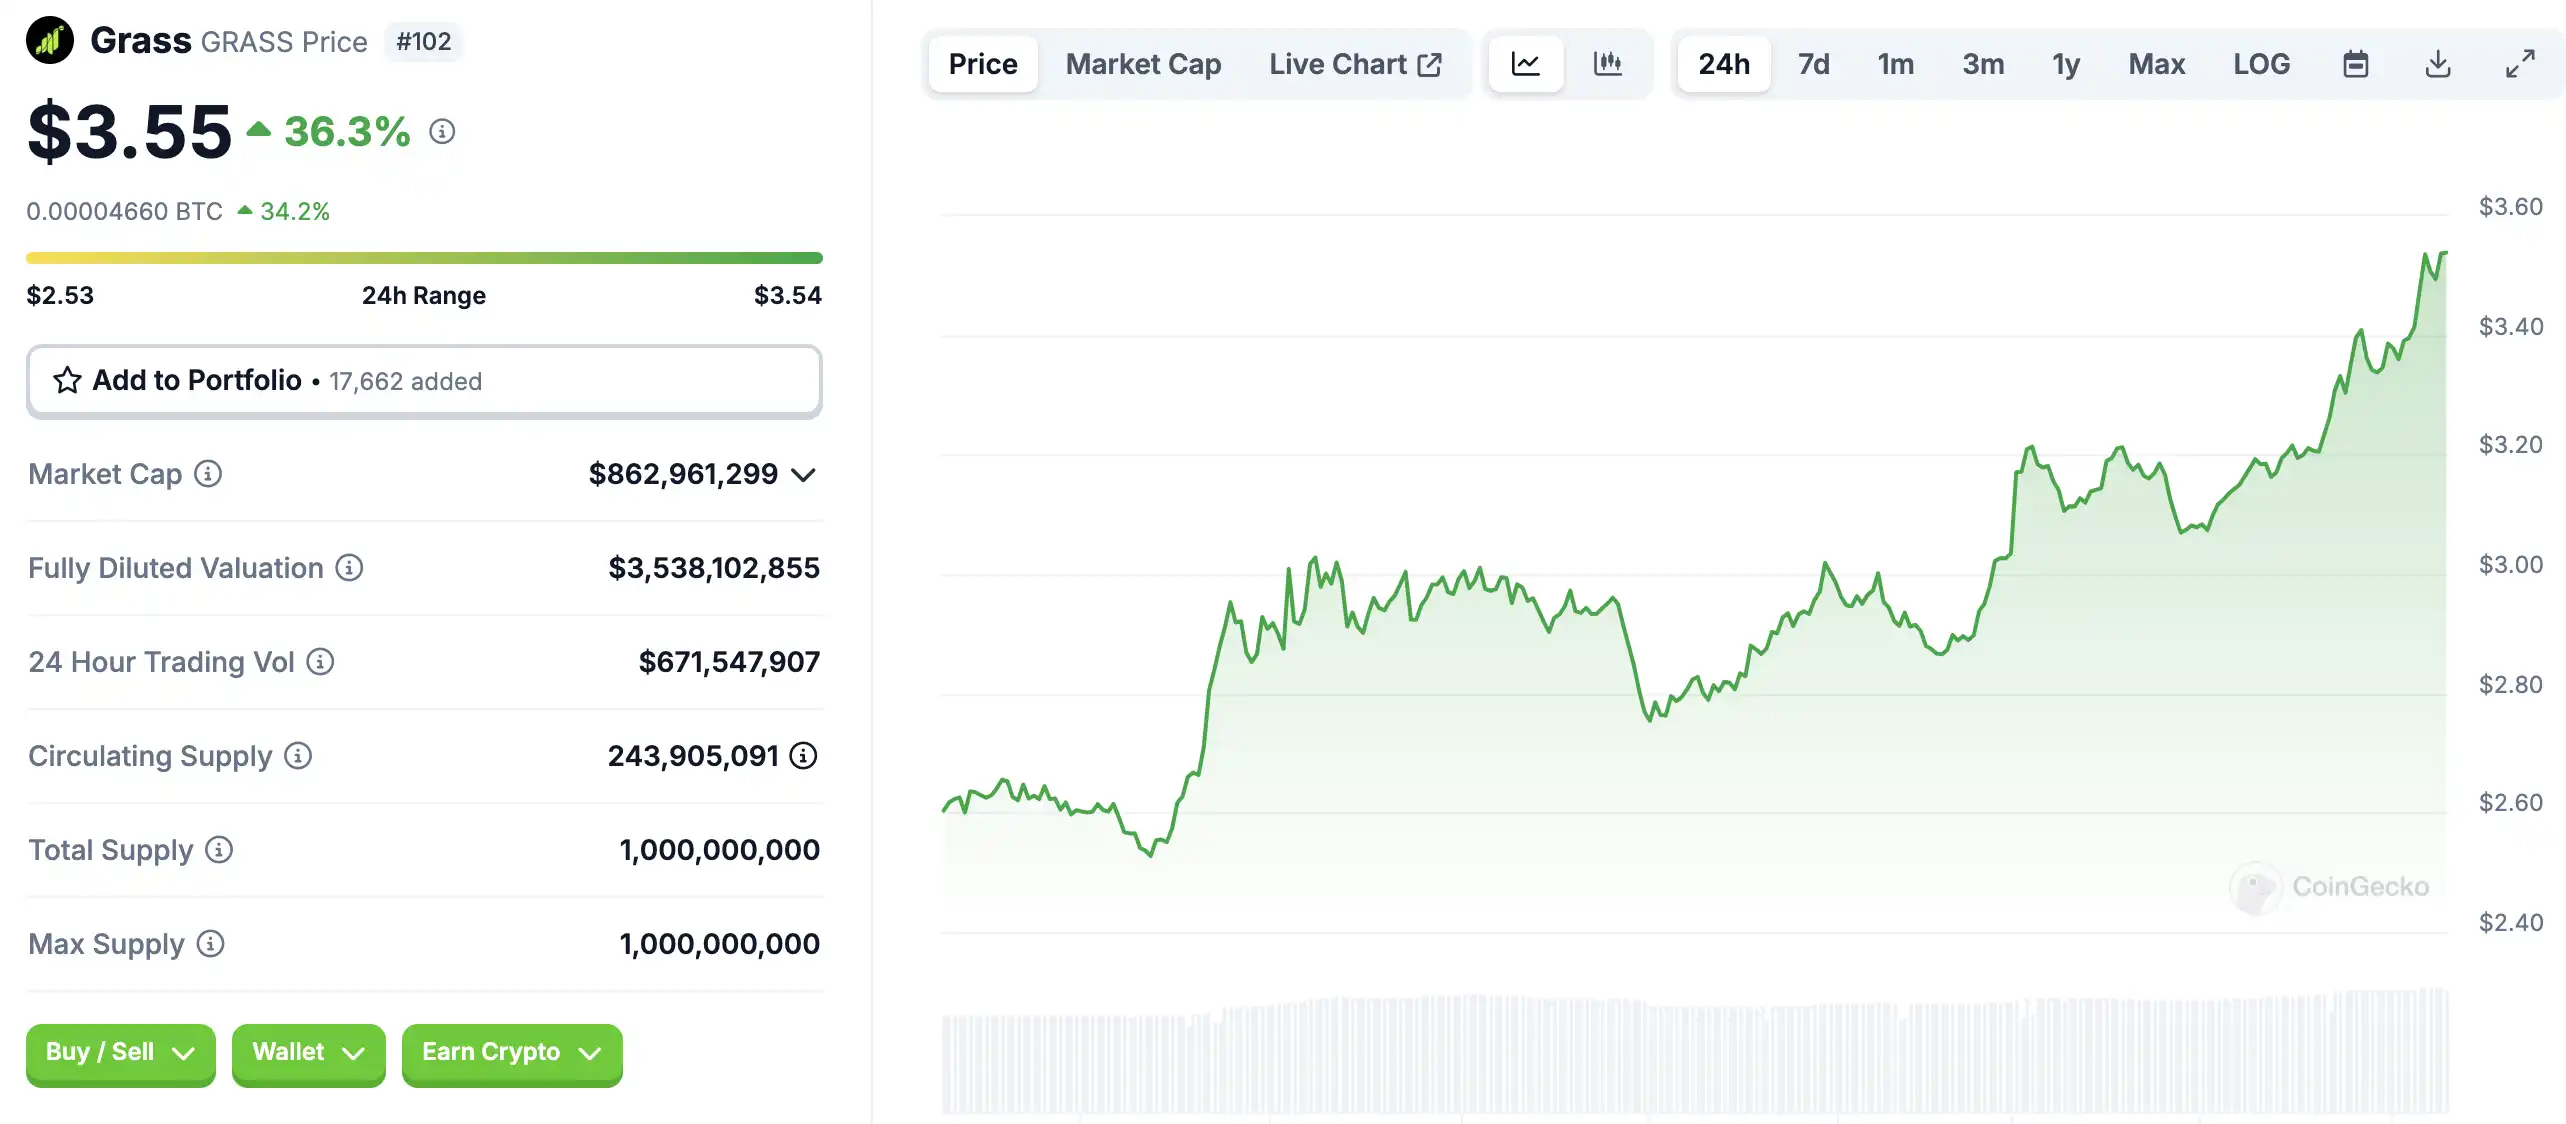Image resolution: width=2566 pixels, height=1124 pixels.
Task: Click the 24h Range progress bar
Action: click(x=424, y=258)
